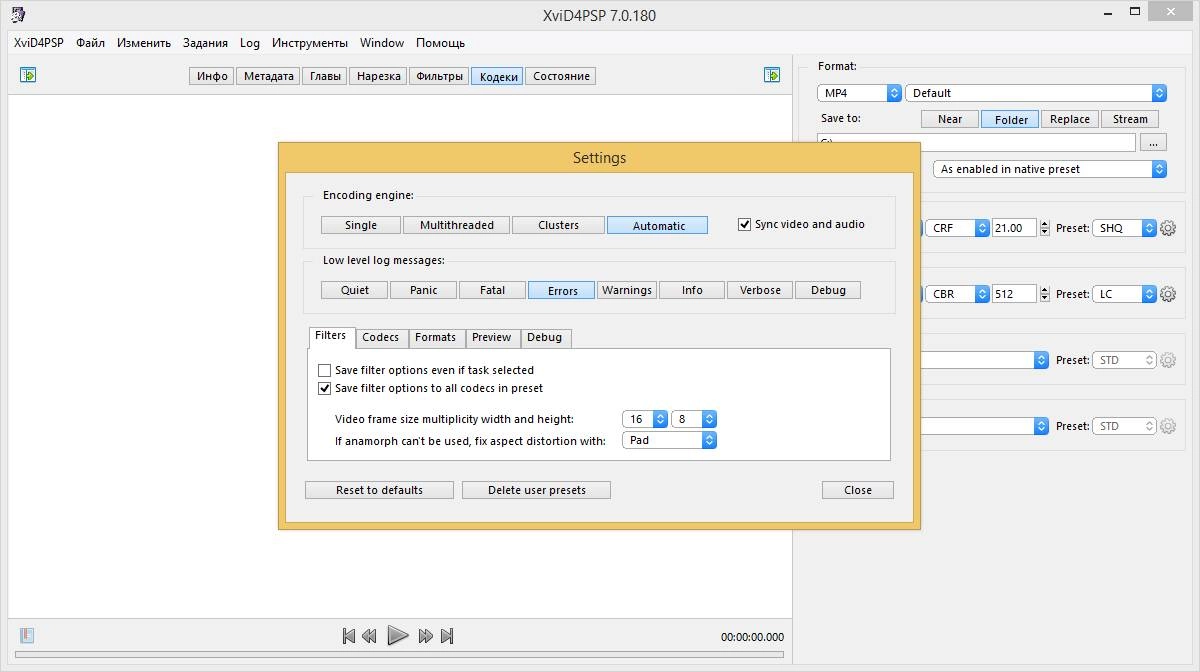Click the browse button for the save path

[1152, 143]
